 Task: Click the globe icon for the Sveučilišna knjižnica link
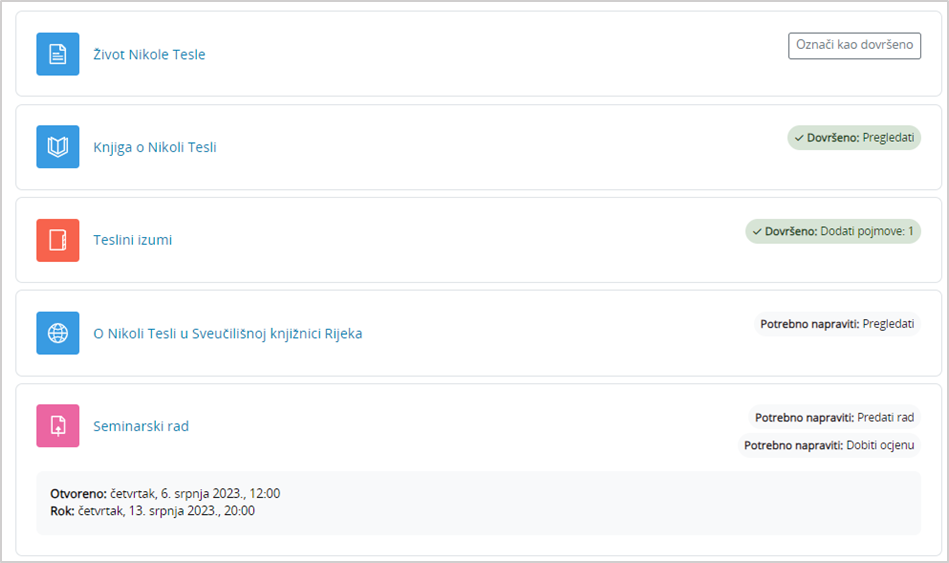tap(58, 333)
